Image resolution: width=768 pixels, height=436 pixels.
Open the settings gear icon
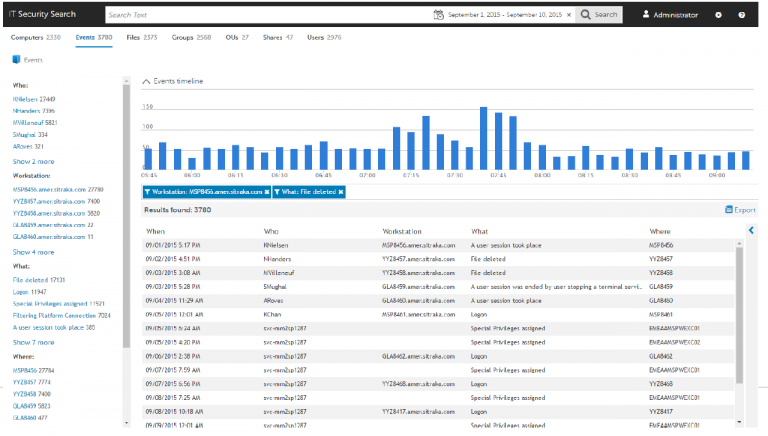point(718,15)
